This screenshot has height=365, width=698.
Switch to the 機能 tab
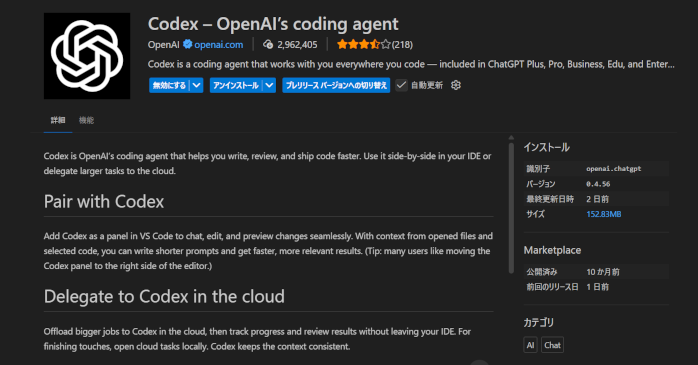click(x=86, y=120)
